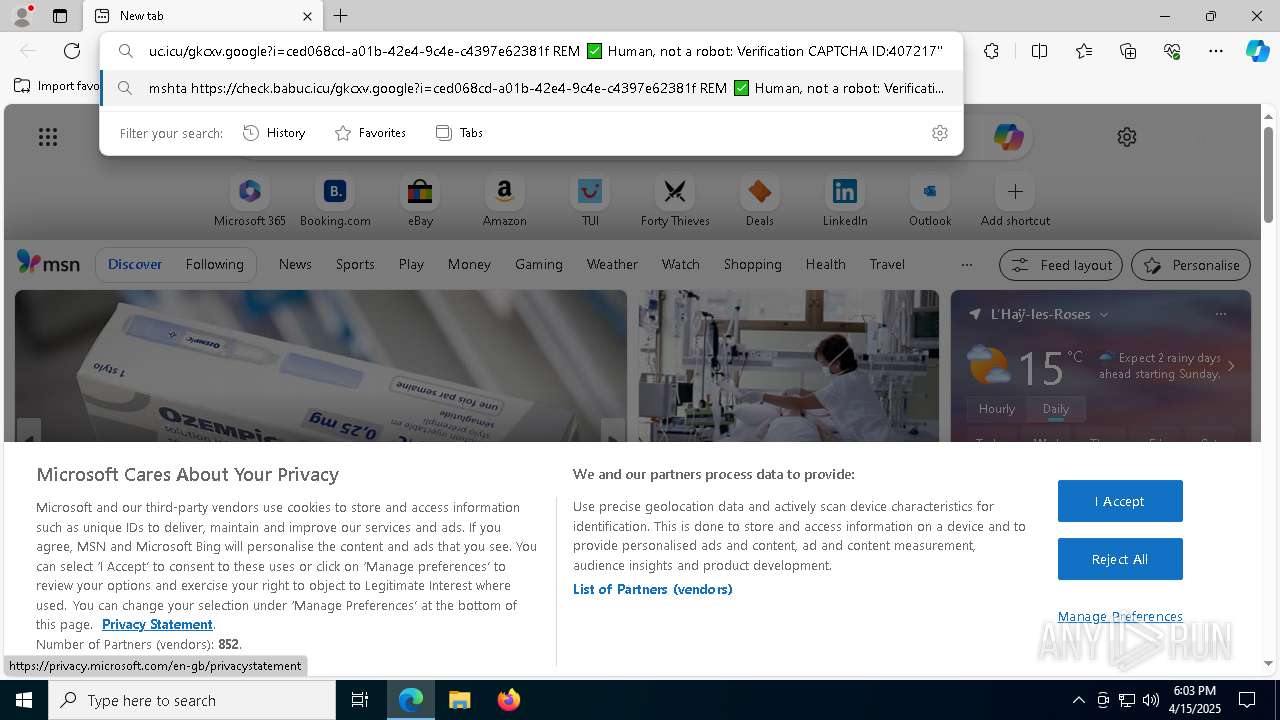This screenshot has width=1280, height=720.
Task: Toggle the split screen icon
Action: tap(1039, 51)
